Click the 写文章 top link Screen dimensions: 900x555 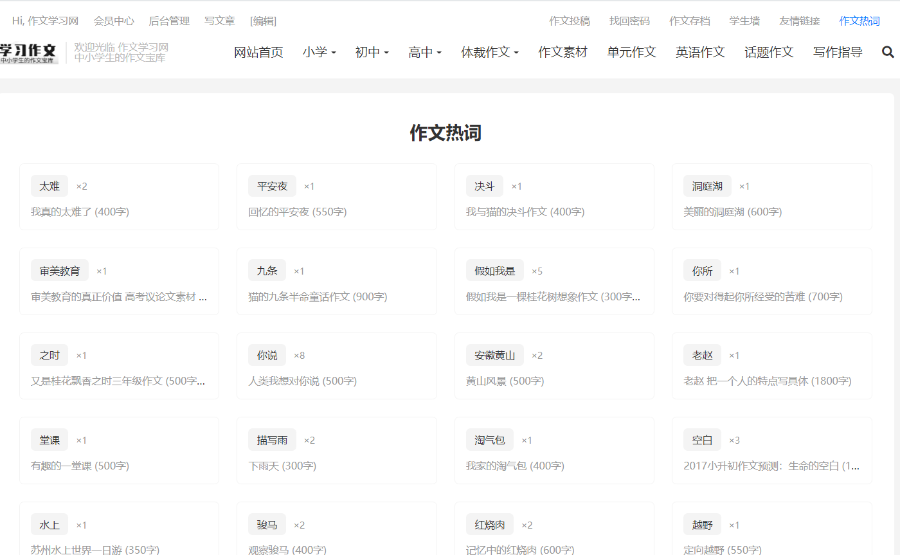(219, 21)
